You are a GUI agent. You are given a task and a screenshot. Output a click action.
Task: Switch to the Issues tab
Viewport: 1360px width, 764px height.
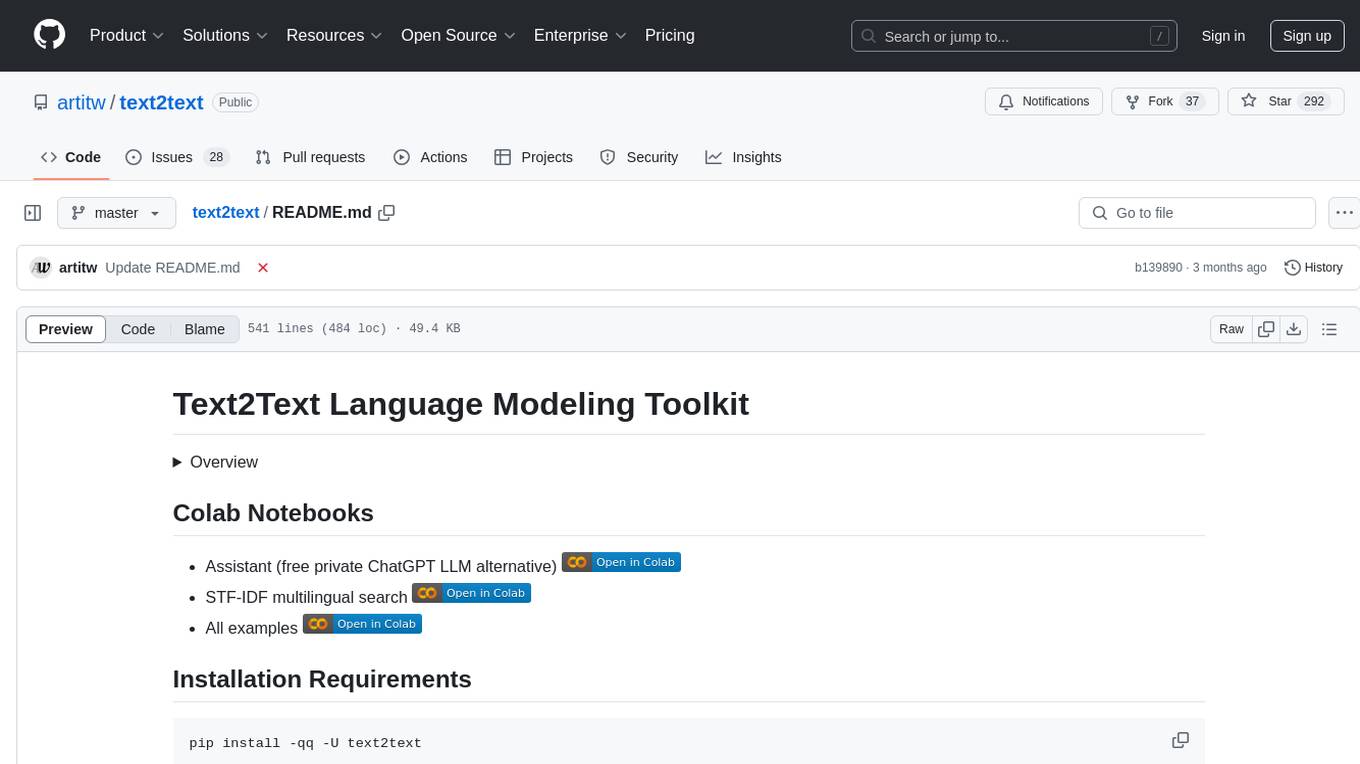176,157
